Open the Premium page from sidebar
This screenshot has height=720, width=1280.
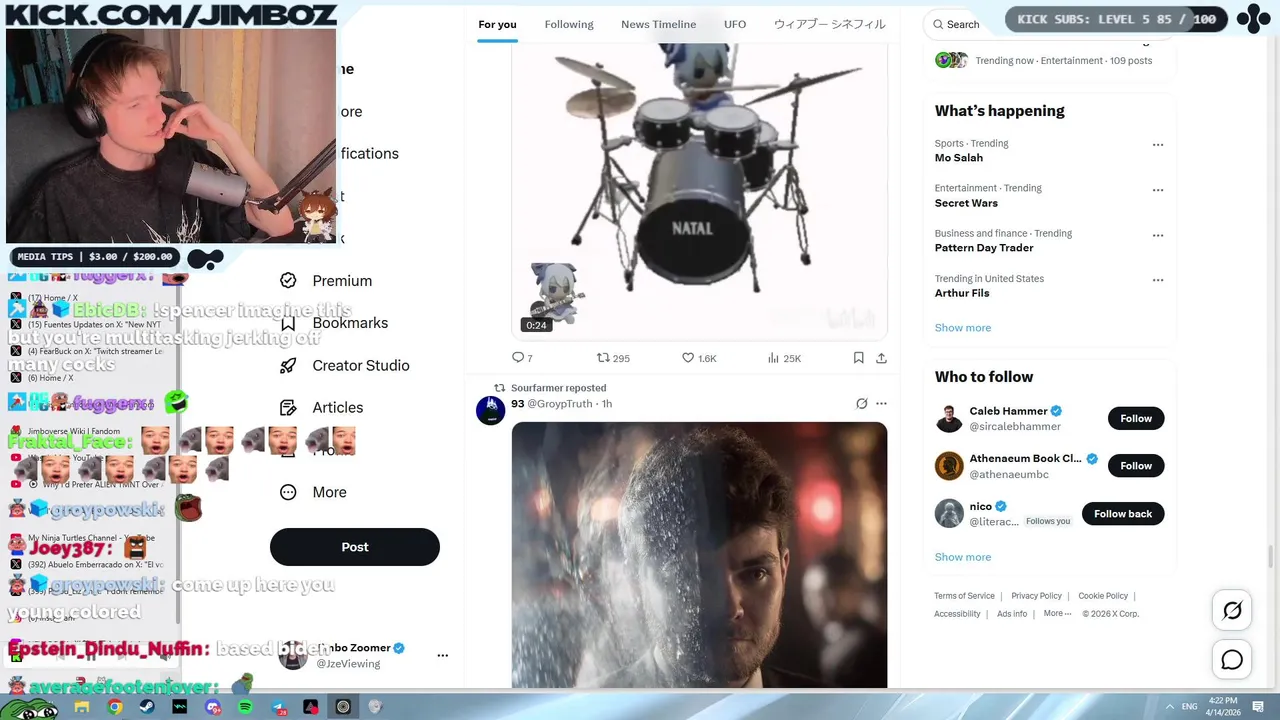coord(326,281)
